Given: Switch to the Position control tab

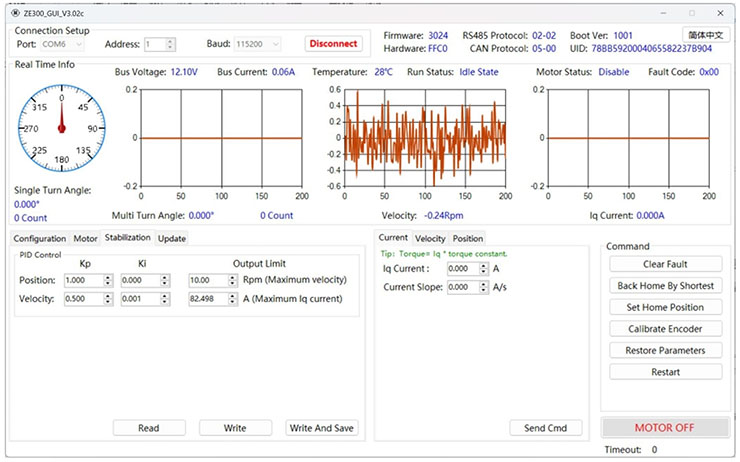Looking at the screenshot, I should point(468,239).
